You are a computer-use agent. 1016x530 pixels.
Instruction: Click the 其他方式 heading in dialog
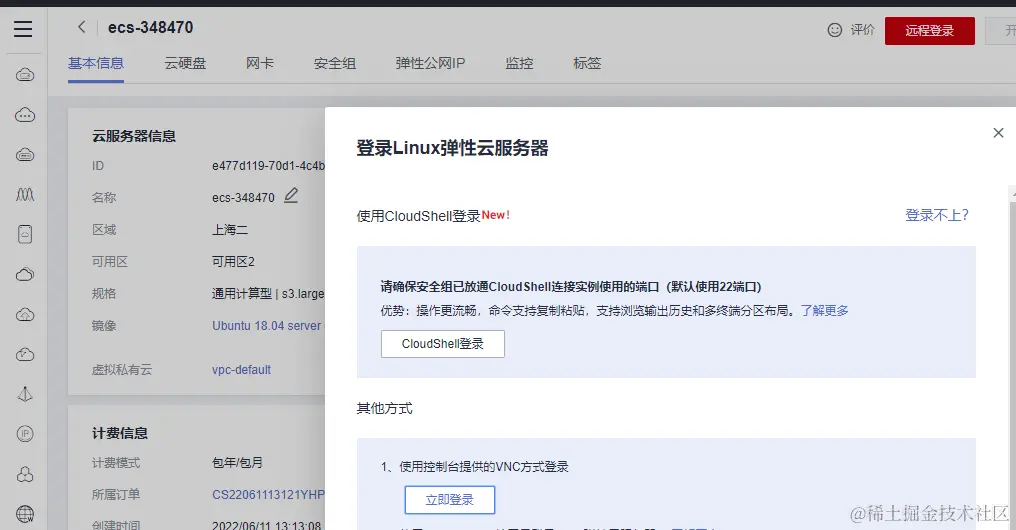tap(384, 408)
